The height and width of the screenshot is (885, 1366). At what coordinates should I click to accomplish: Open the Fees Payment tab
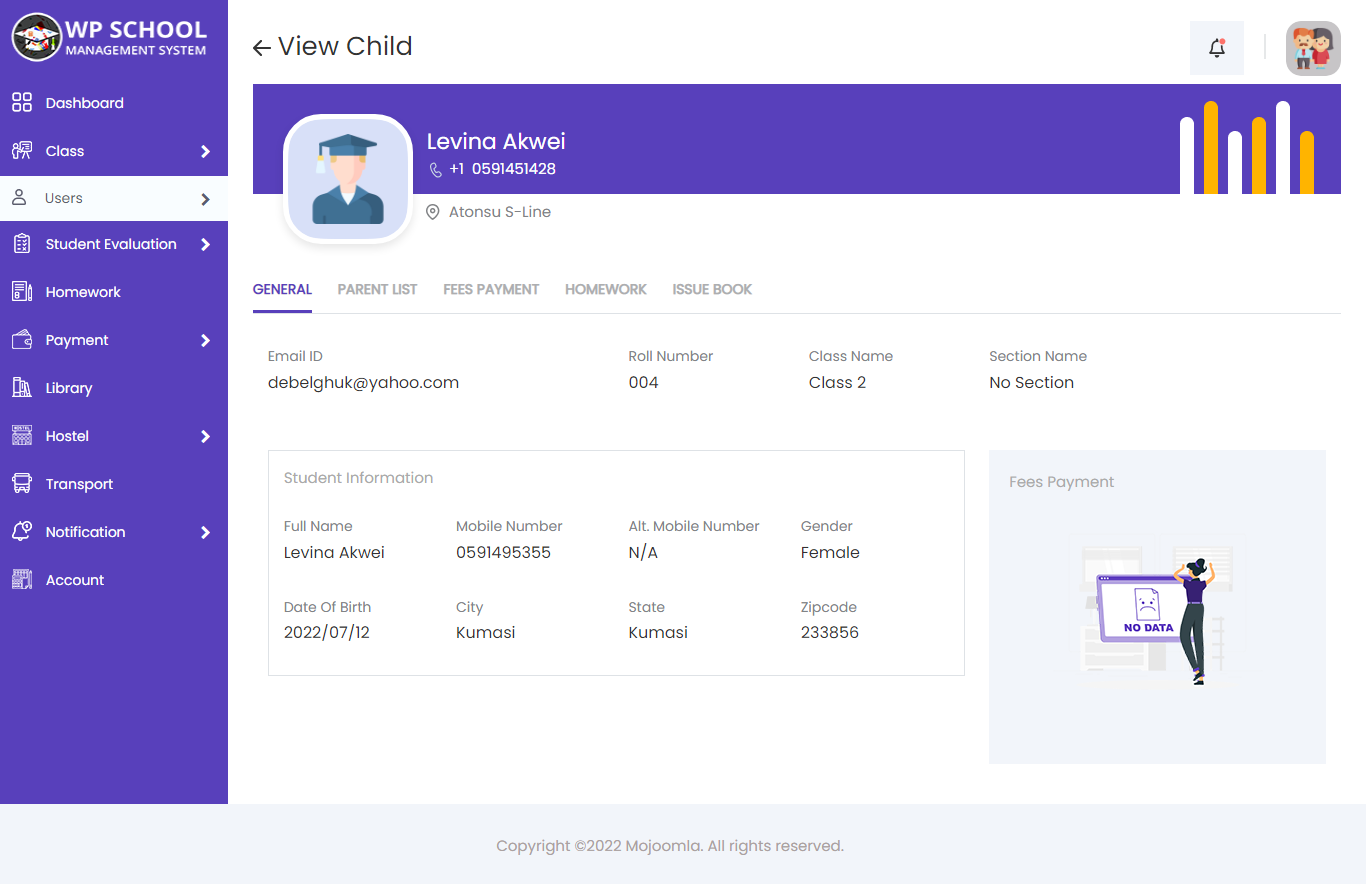pyautogui.click(x=491, y=289)
